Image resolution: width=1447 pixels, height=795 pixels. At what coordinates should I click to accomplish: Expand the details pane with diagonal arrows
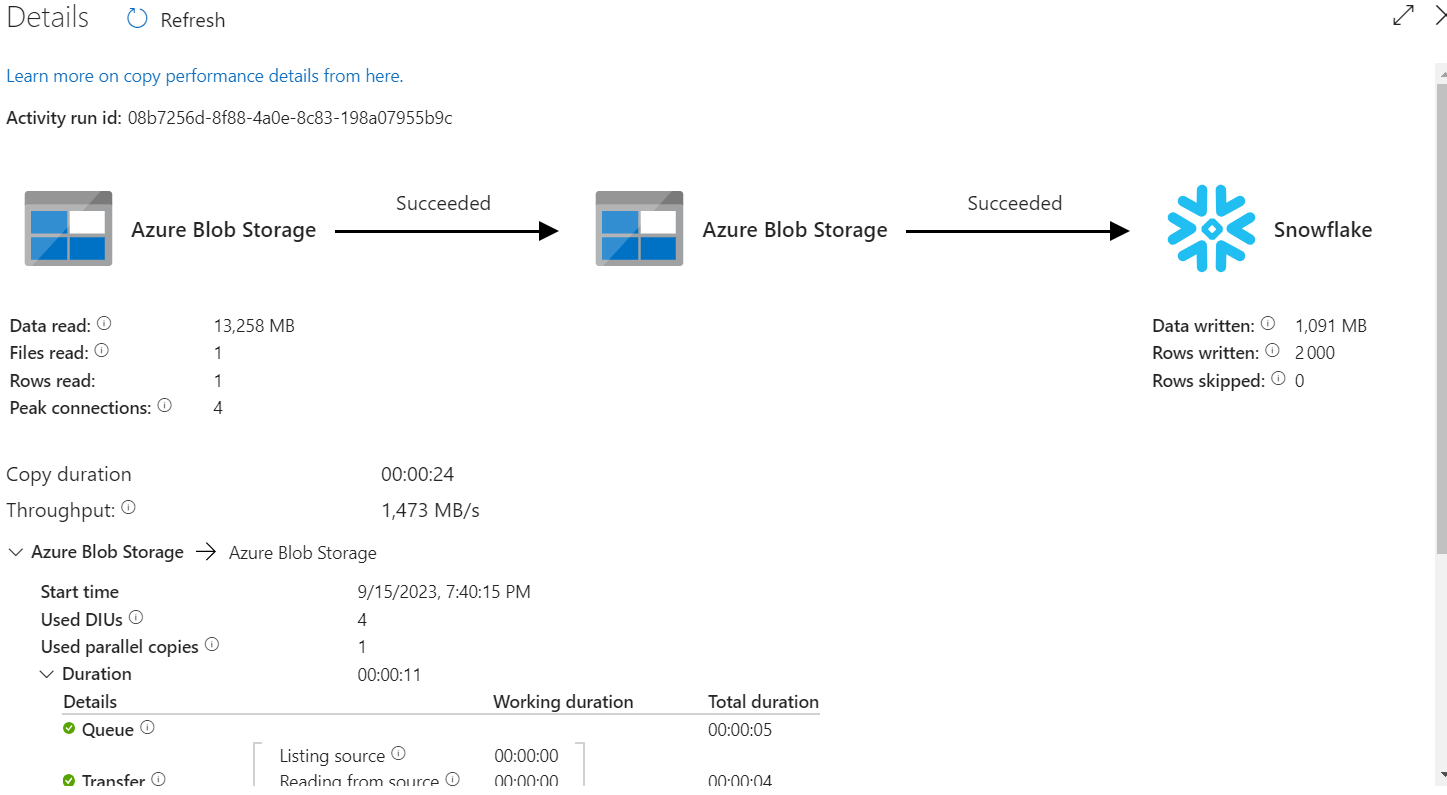tap(1404, 16)
